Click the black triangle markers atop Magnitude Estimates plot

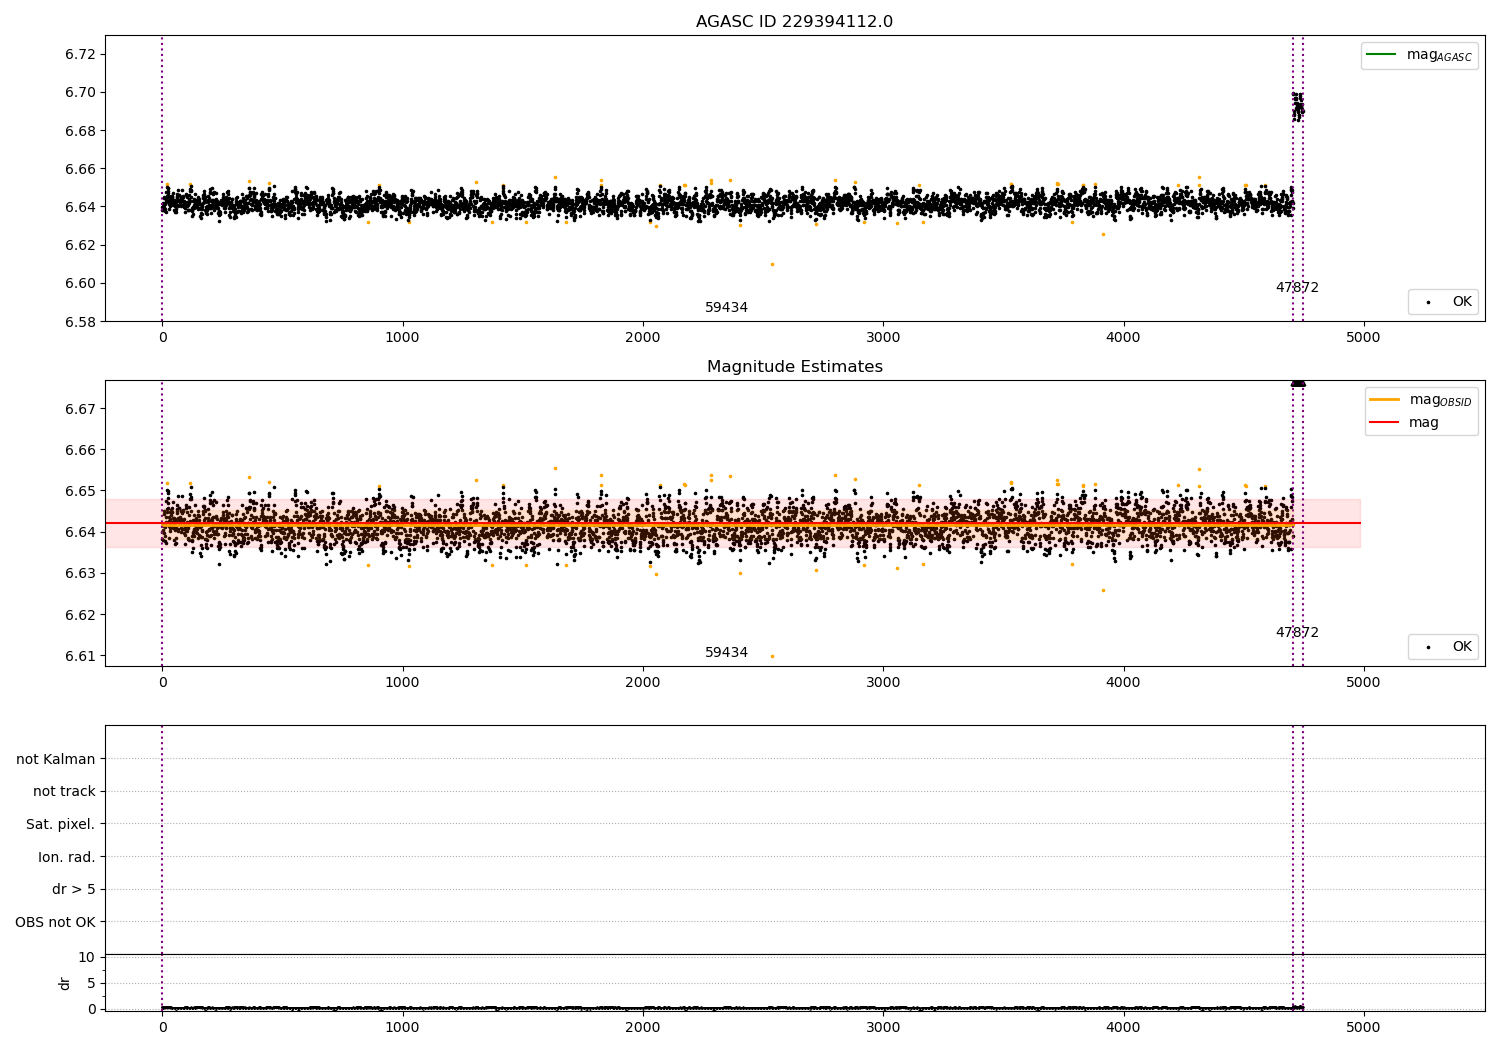(1298, 383)
